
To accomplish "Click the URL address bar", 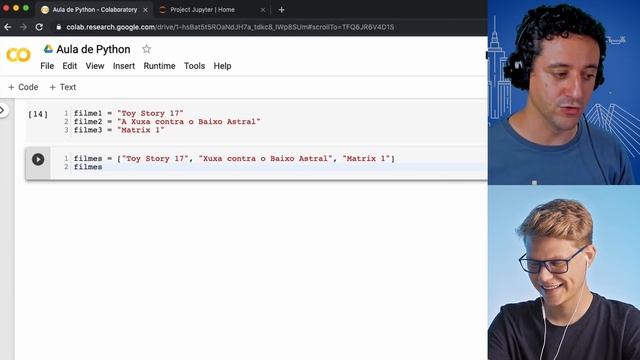I will 231,27.
